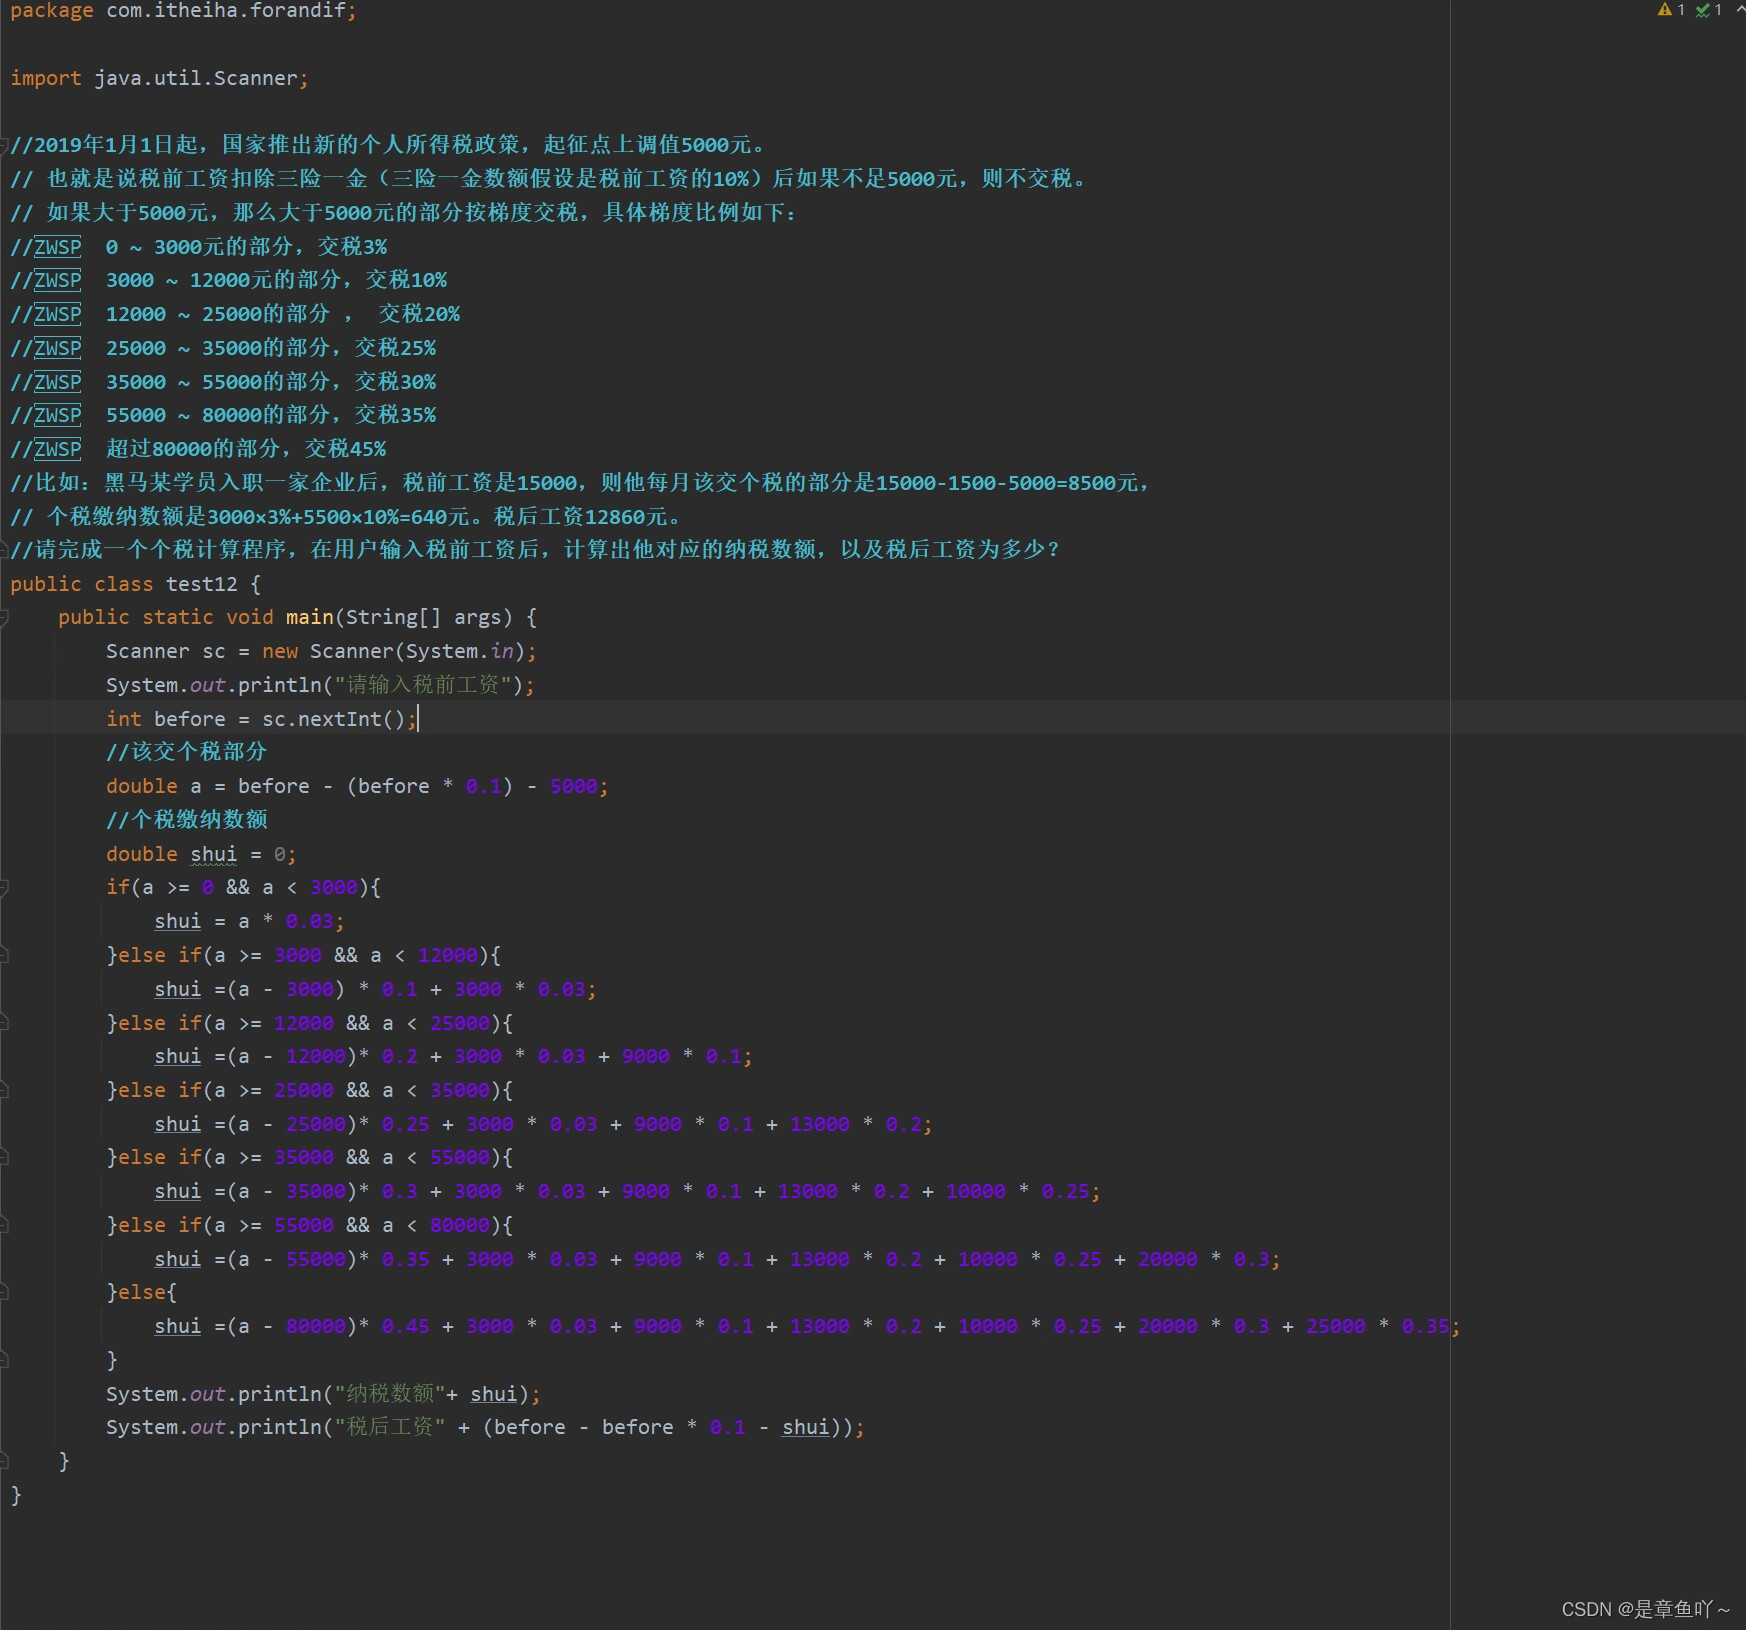Click comment line 超过80000的部分,交税45%
The width and height of the screenshot is (1746, 1630).
pos(198,449)
